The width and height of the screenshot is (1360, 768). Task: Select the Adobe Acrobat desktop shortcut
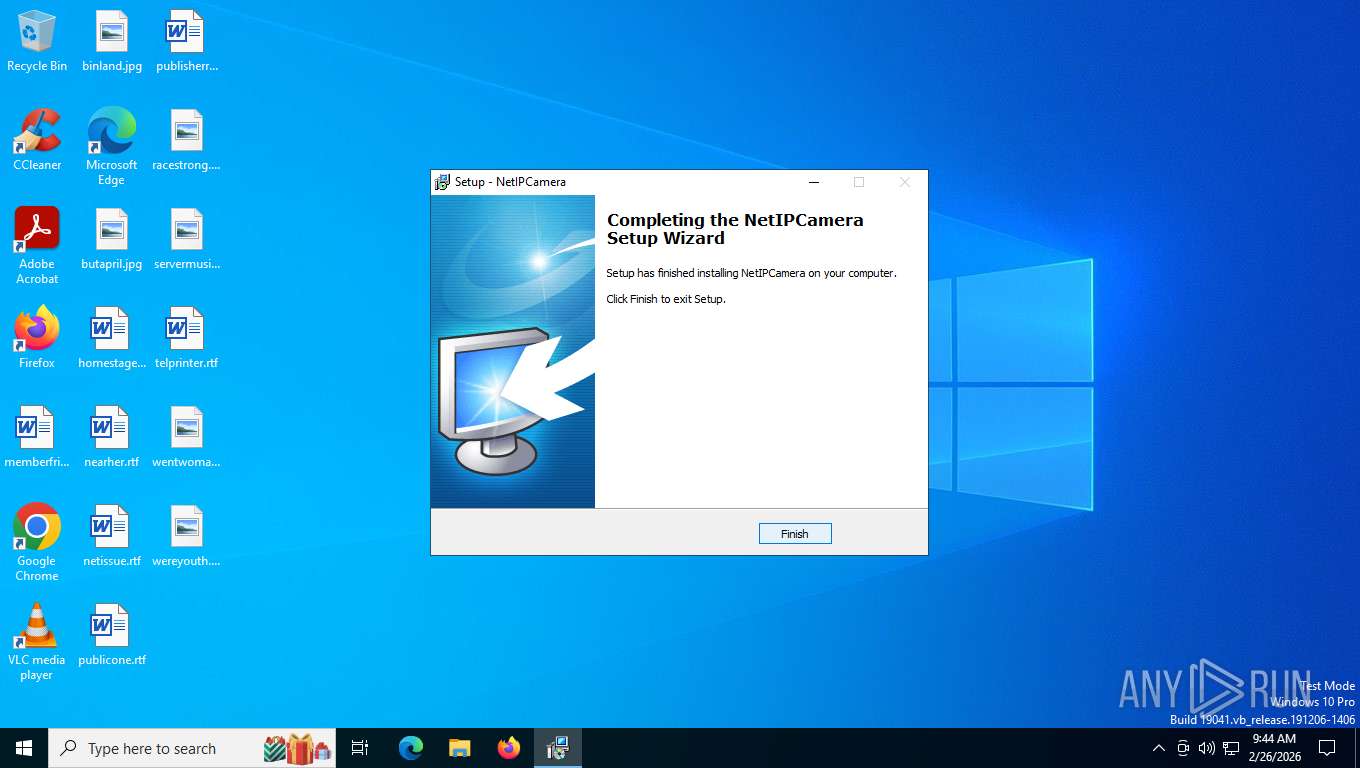[x=37, y=246]
